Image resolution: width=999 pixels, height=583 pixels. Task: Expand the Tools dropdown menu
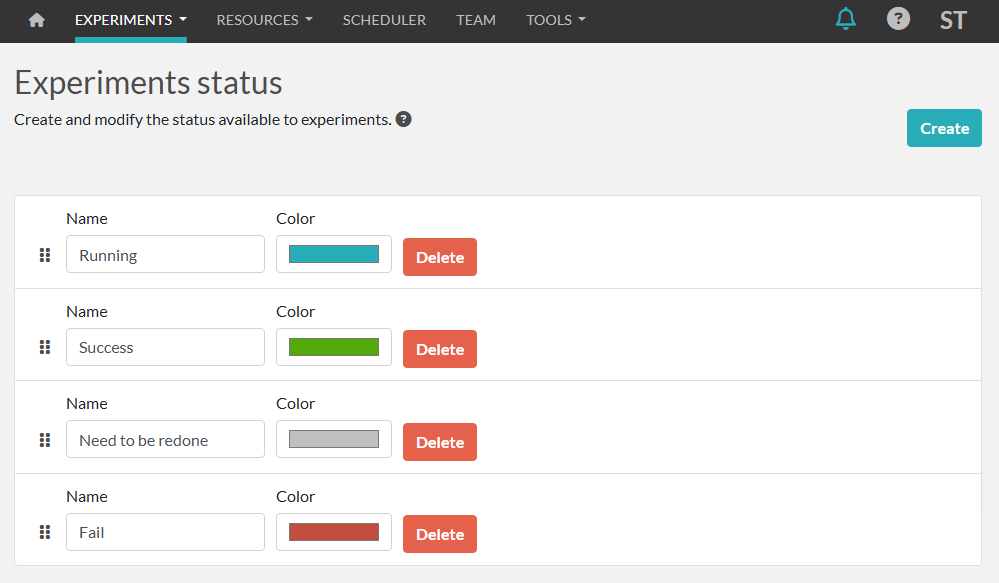(x=555, y=20)
